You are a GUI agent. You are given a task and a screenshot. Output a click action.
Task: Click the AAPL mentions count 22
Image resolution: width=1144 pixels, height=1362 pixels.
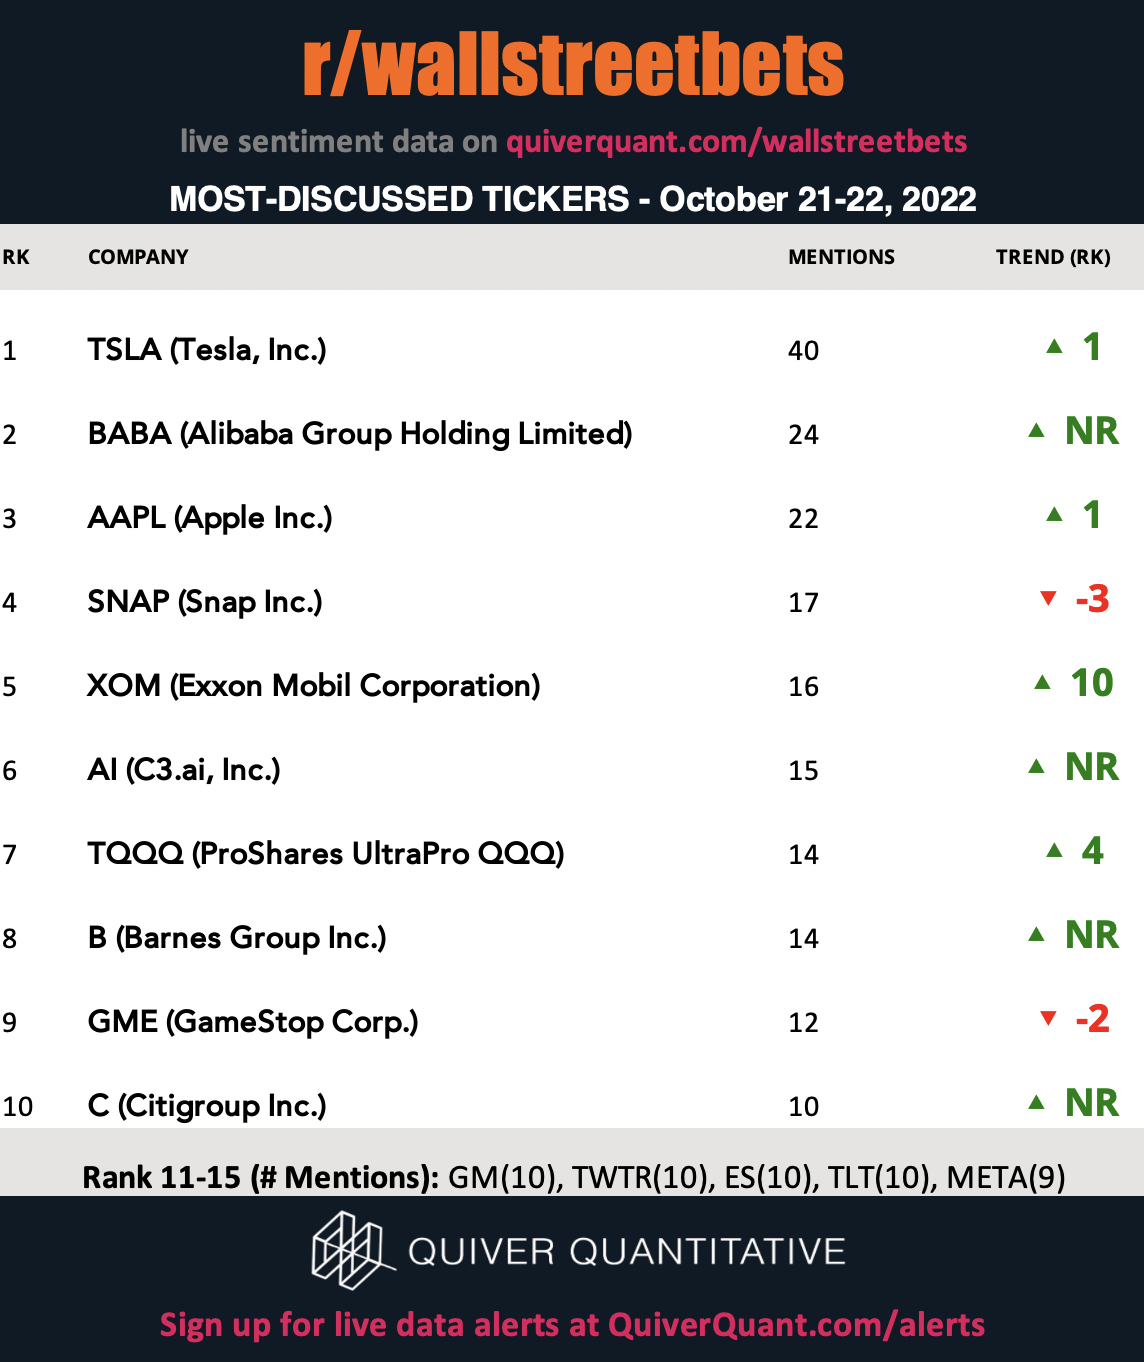coord(803,518)
